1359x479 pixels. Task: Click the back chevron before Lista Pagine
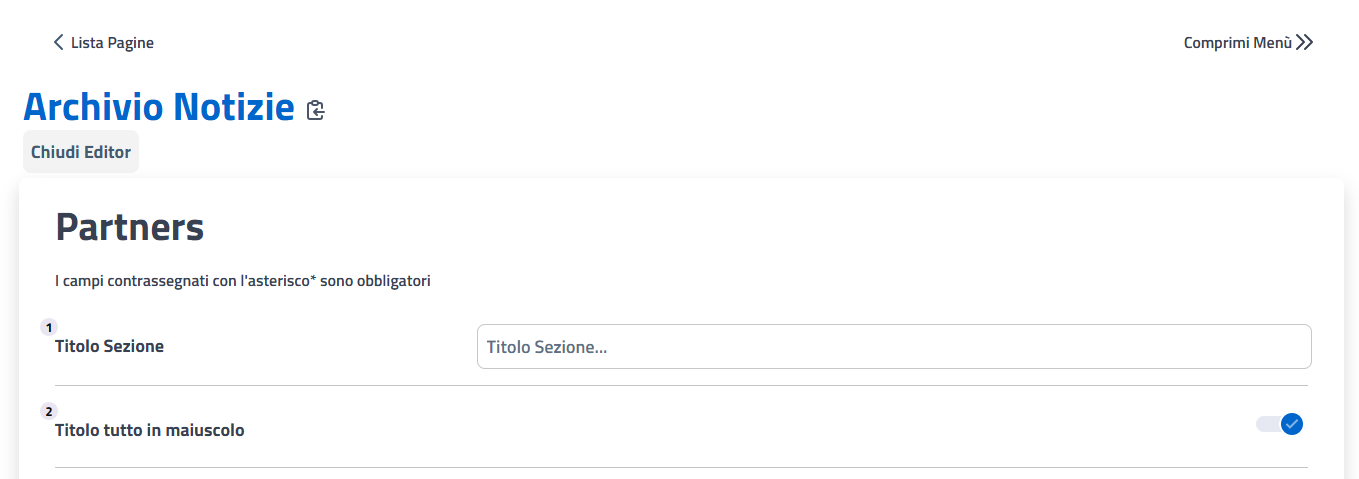pyautogui.click(x=58, y=42)
